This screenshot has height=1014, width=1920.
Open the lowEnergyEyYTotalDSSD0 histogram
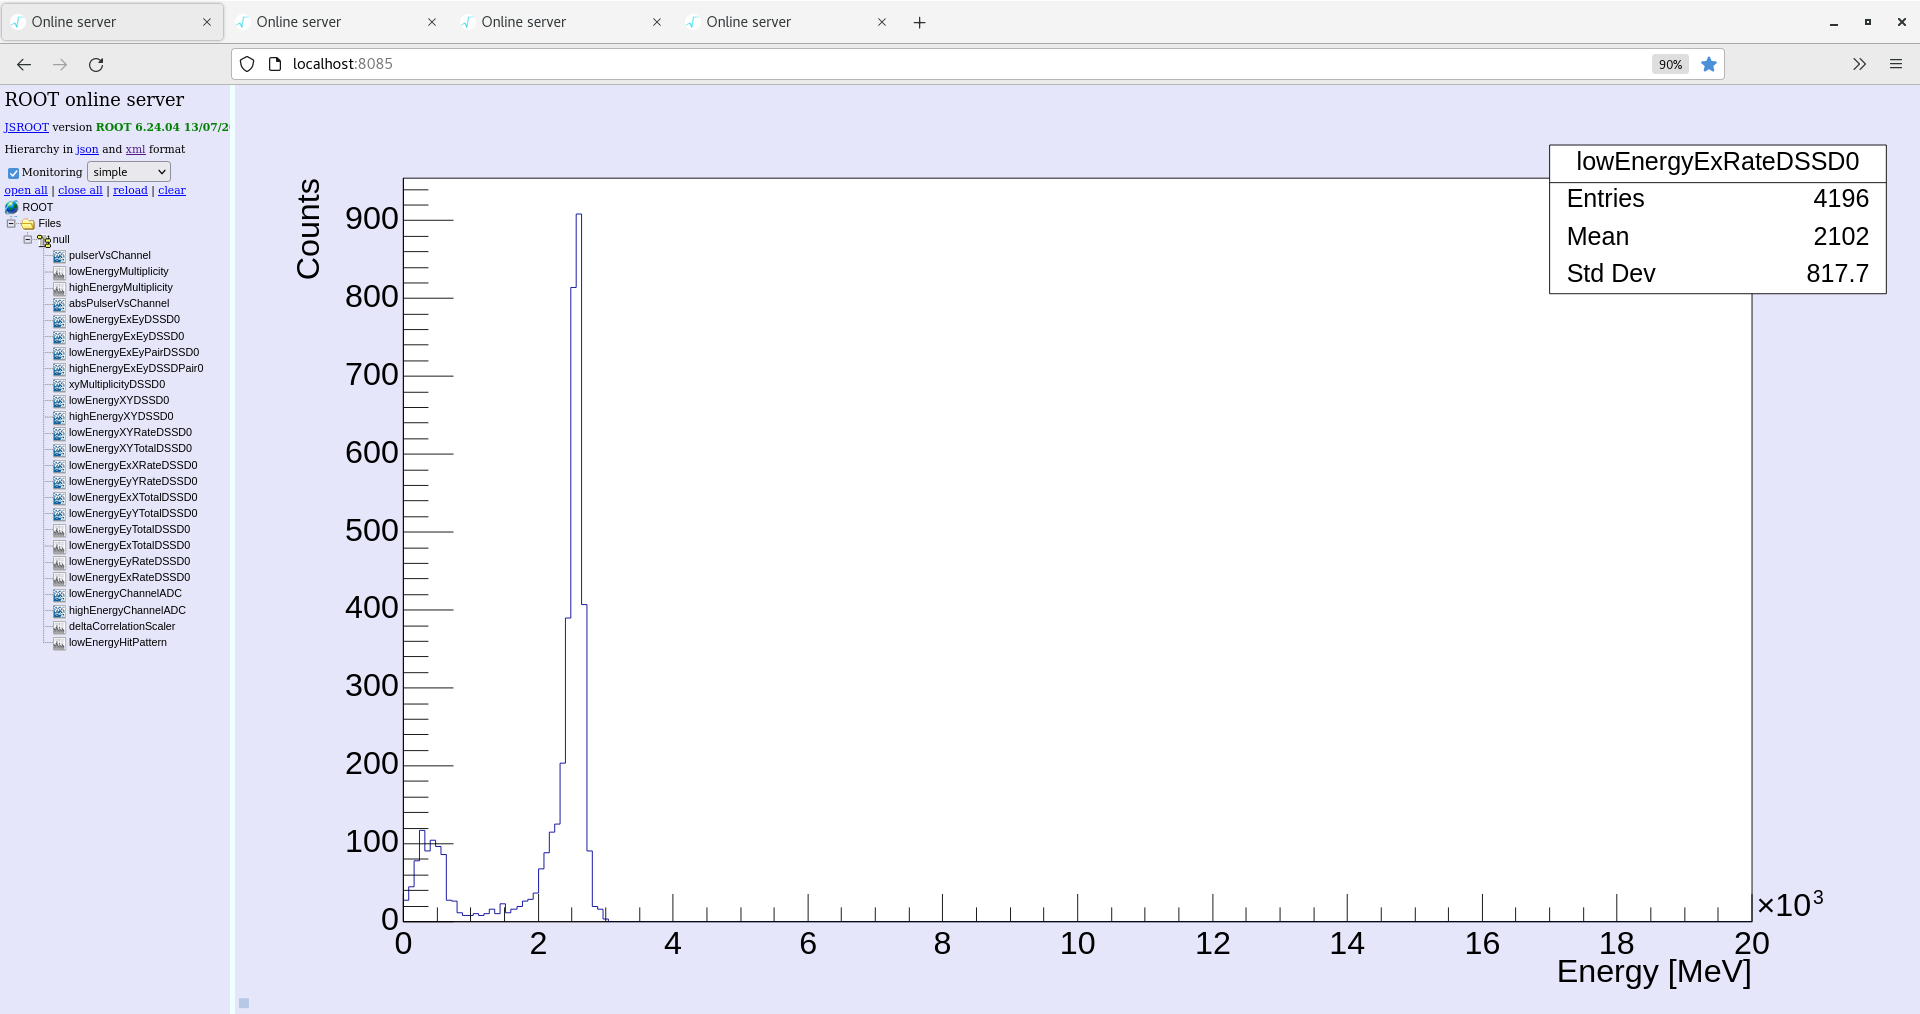(133, 514)
